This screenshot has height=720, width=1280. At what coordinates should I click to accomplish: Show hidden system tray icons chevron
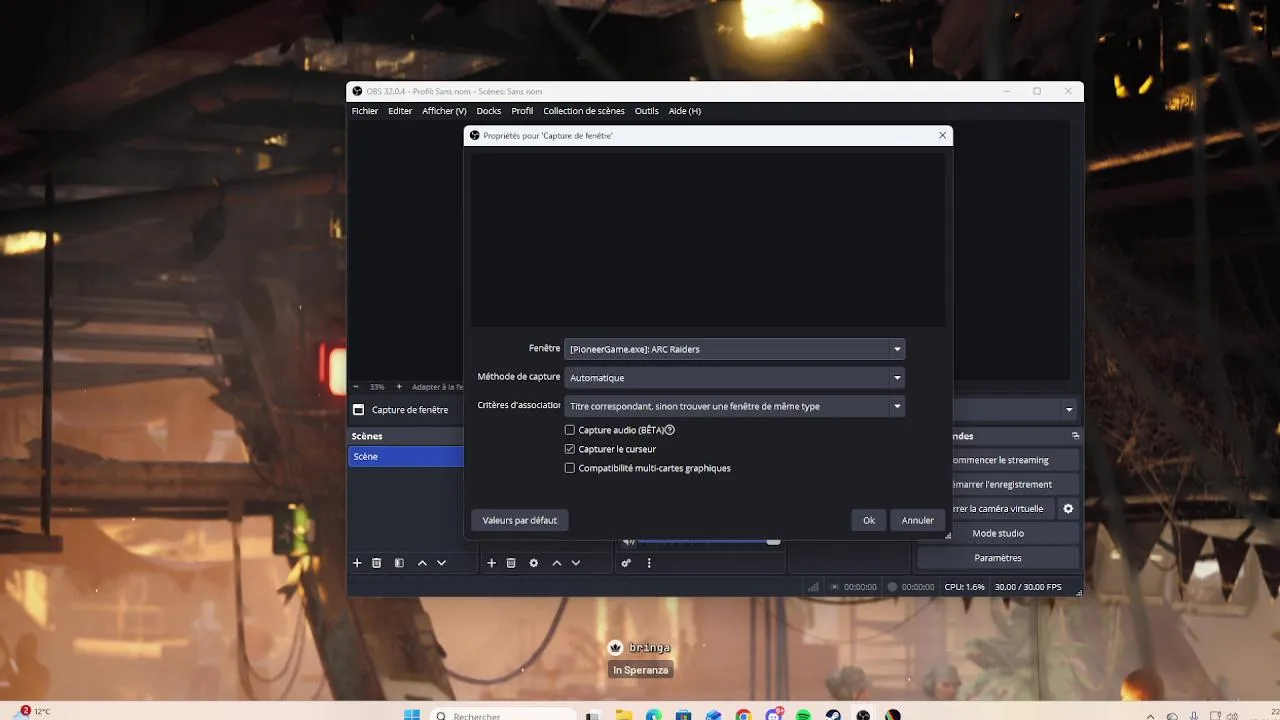click(x=1148, y=716)
